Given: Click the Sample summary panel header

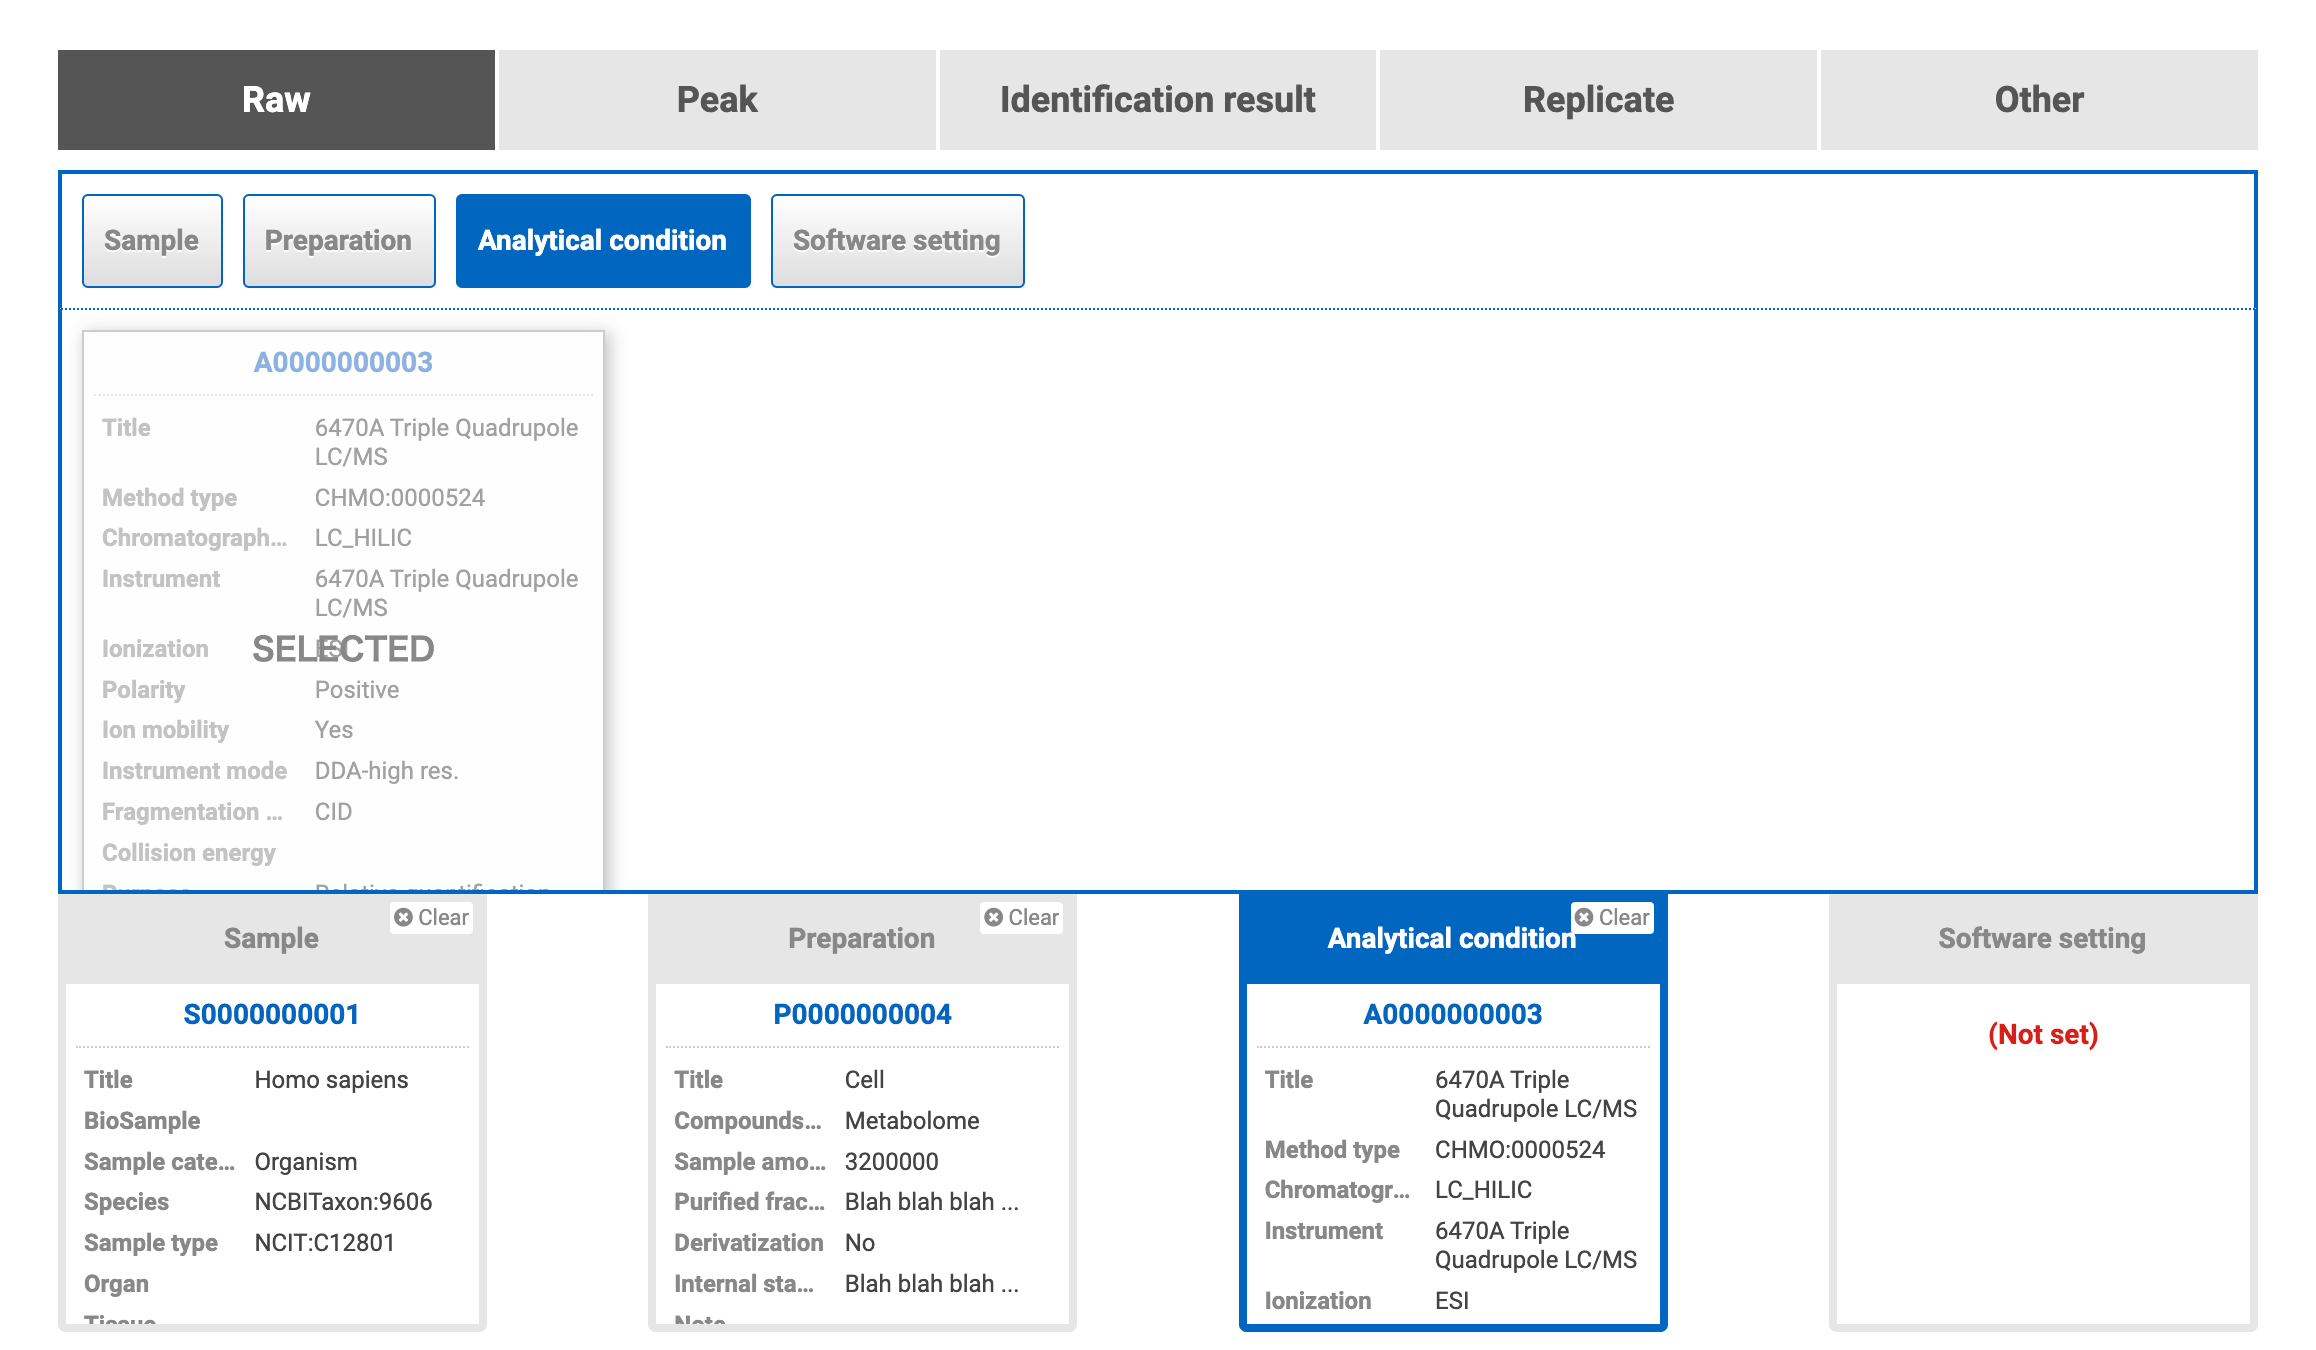Looking at the screenshot, I should [x=271, y=938].
